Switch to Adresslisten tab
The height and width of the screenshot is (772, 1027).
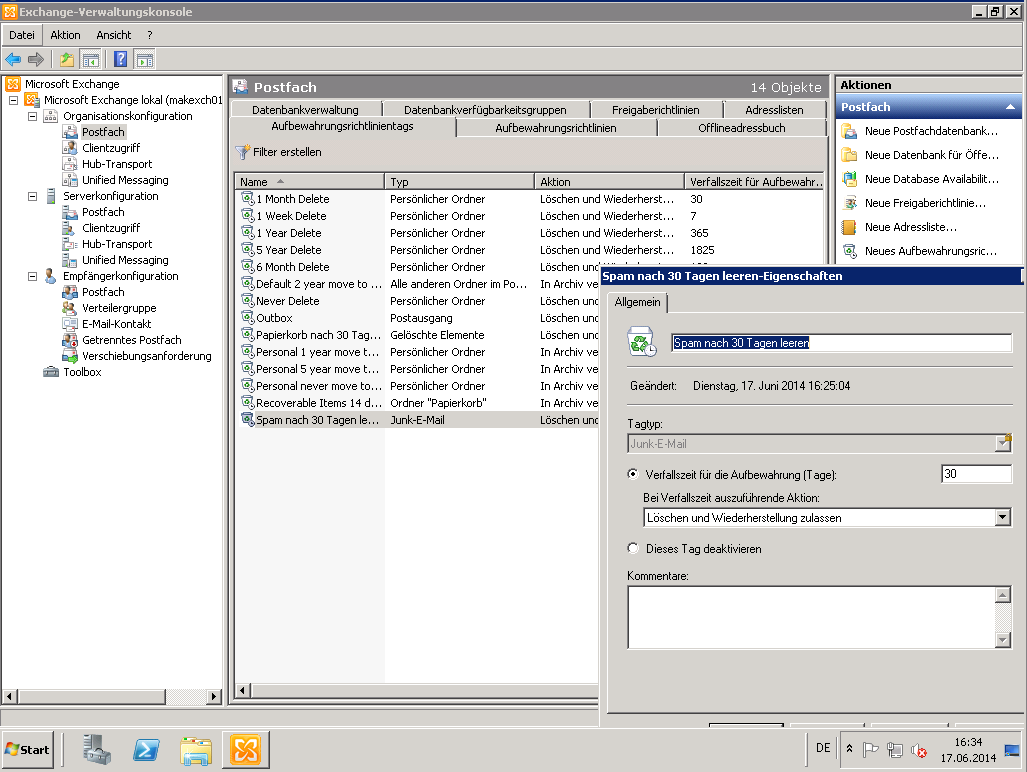774,109
